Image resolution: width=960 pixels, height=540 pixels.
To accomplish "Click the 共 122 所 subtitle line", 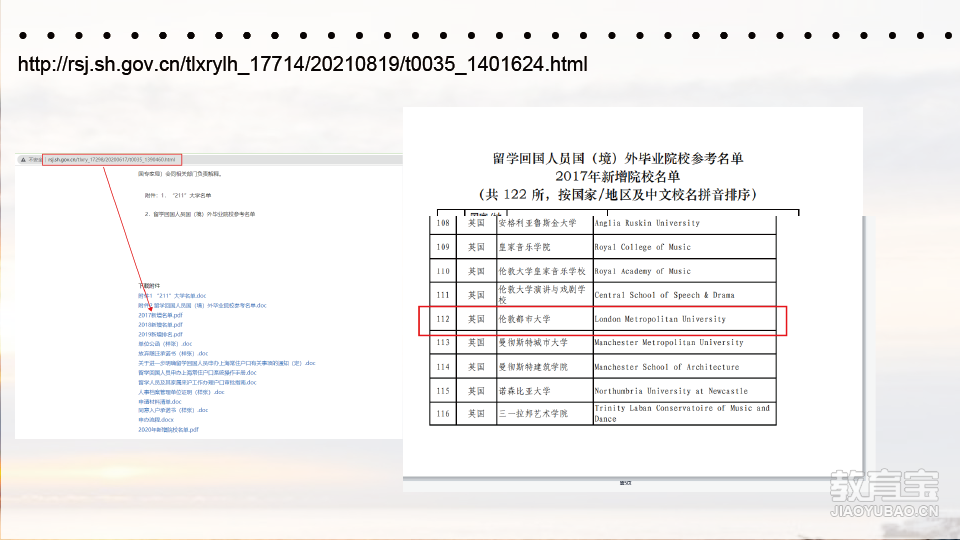I will 618,195.
